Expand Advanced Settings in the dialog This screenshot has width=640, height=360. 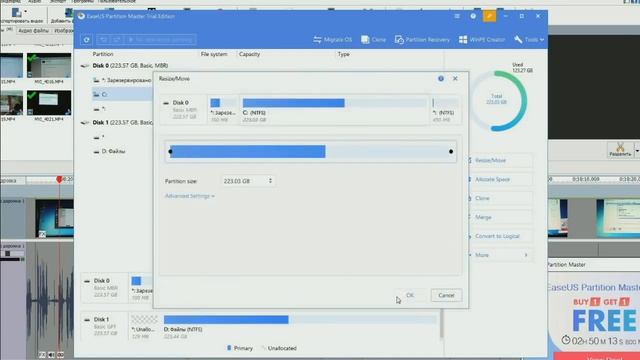point(189,196)
